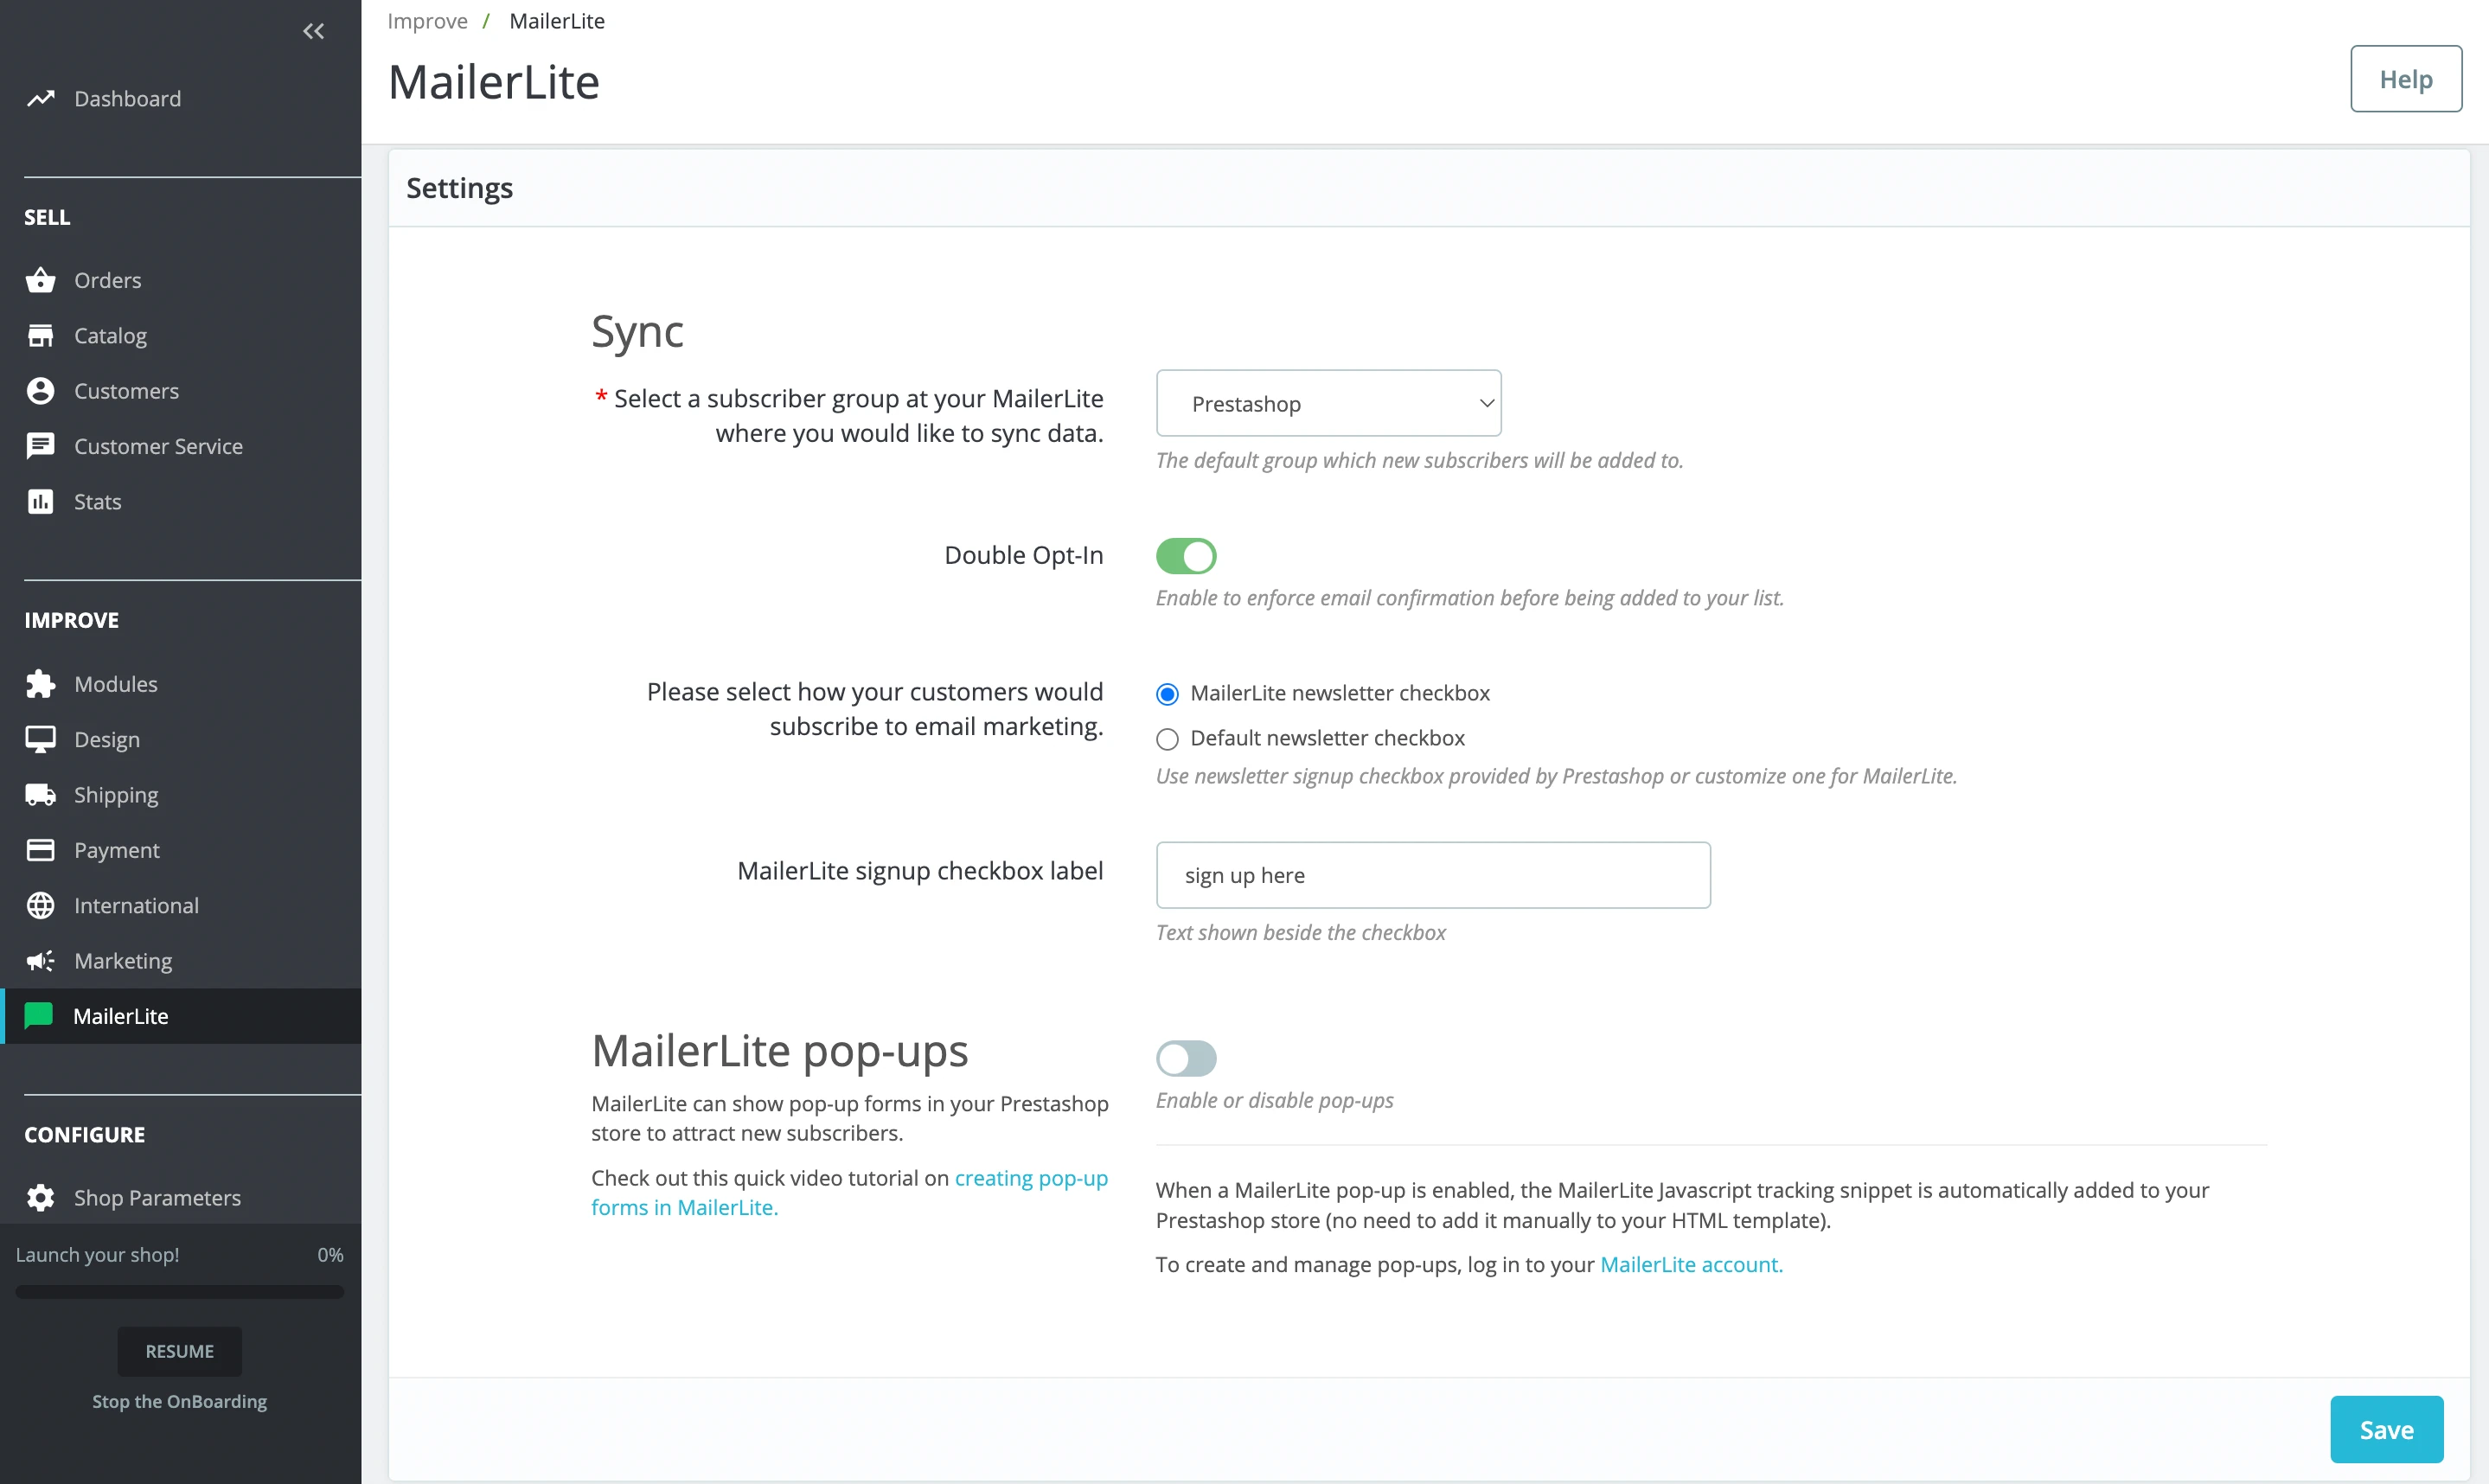Screen dimensions: 2489x1484
Task: Disable the Double Opt-In toggle
Action: pyautogui.click(x=1185, y=556)
